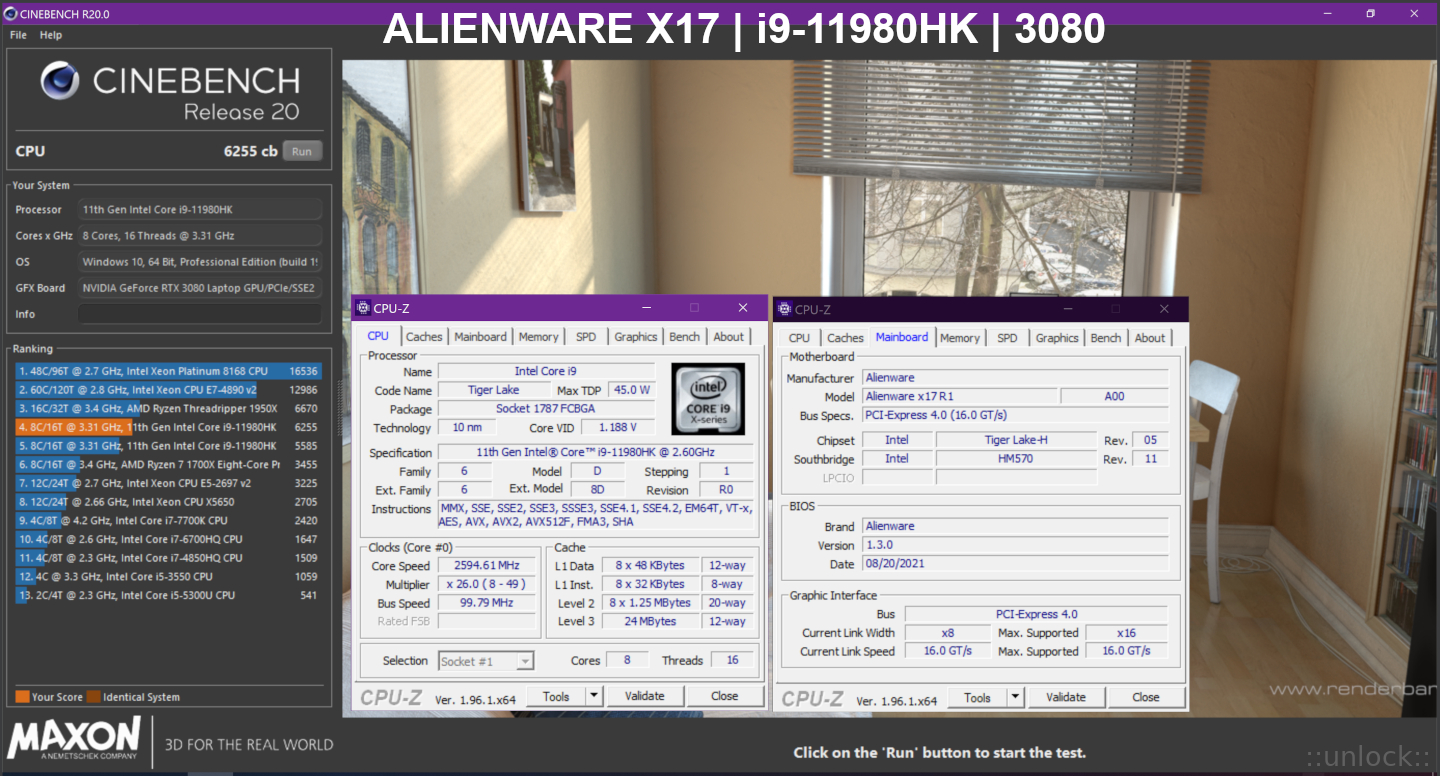The width and height of the screenshot is (1440, 776).
Task: Select the i9-11980HK 5585 ranking row
Action: click(x=168, y=446)
